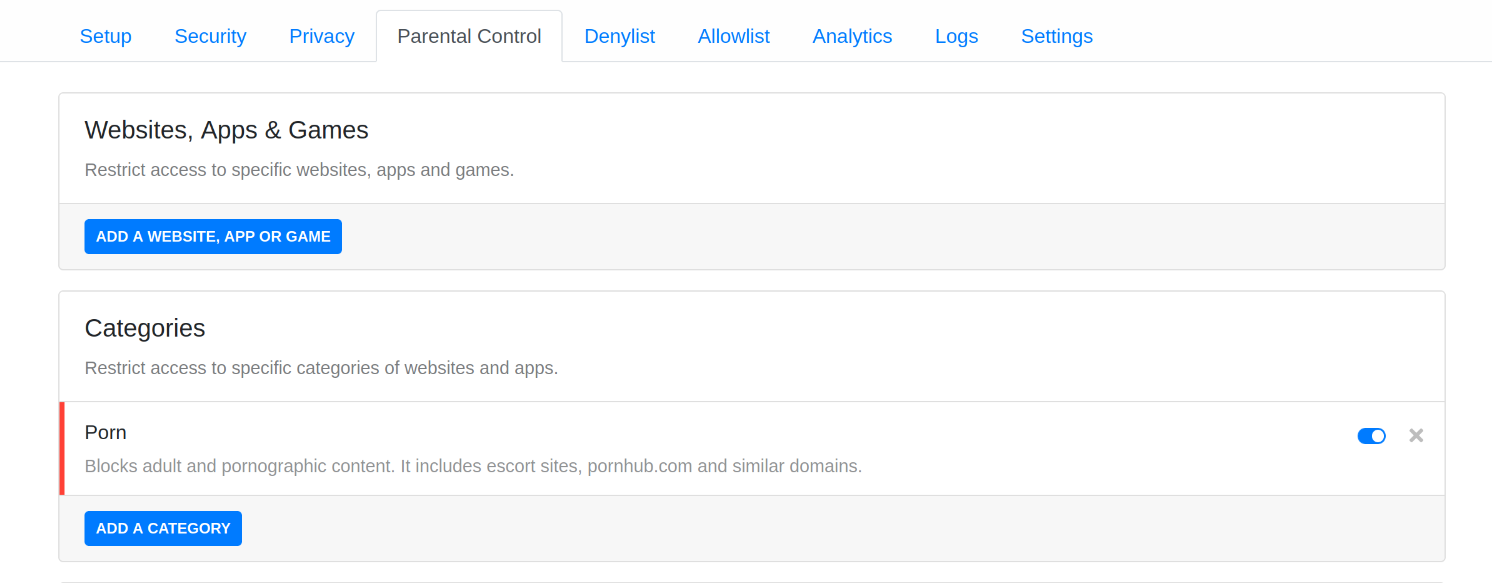Go to the Settings tab

point(1057,36)
